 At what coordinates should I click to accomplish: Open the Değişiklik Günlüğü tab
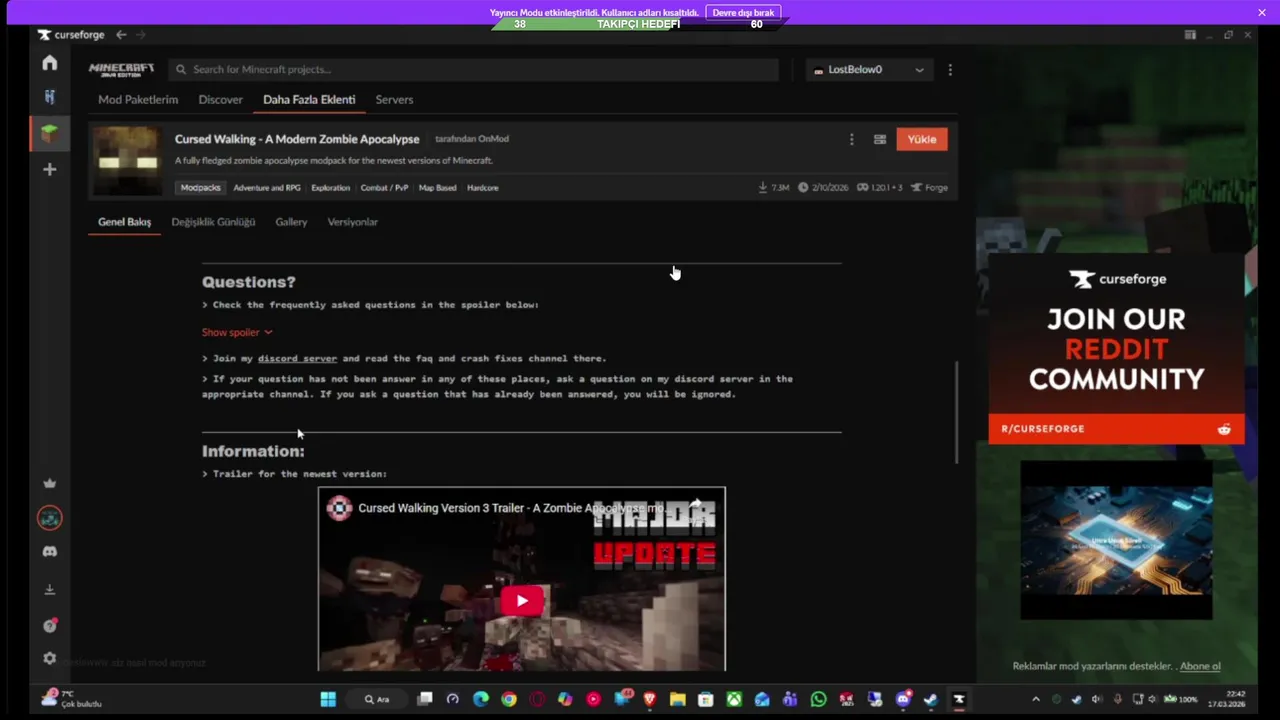pos(213,222)
